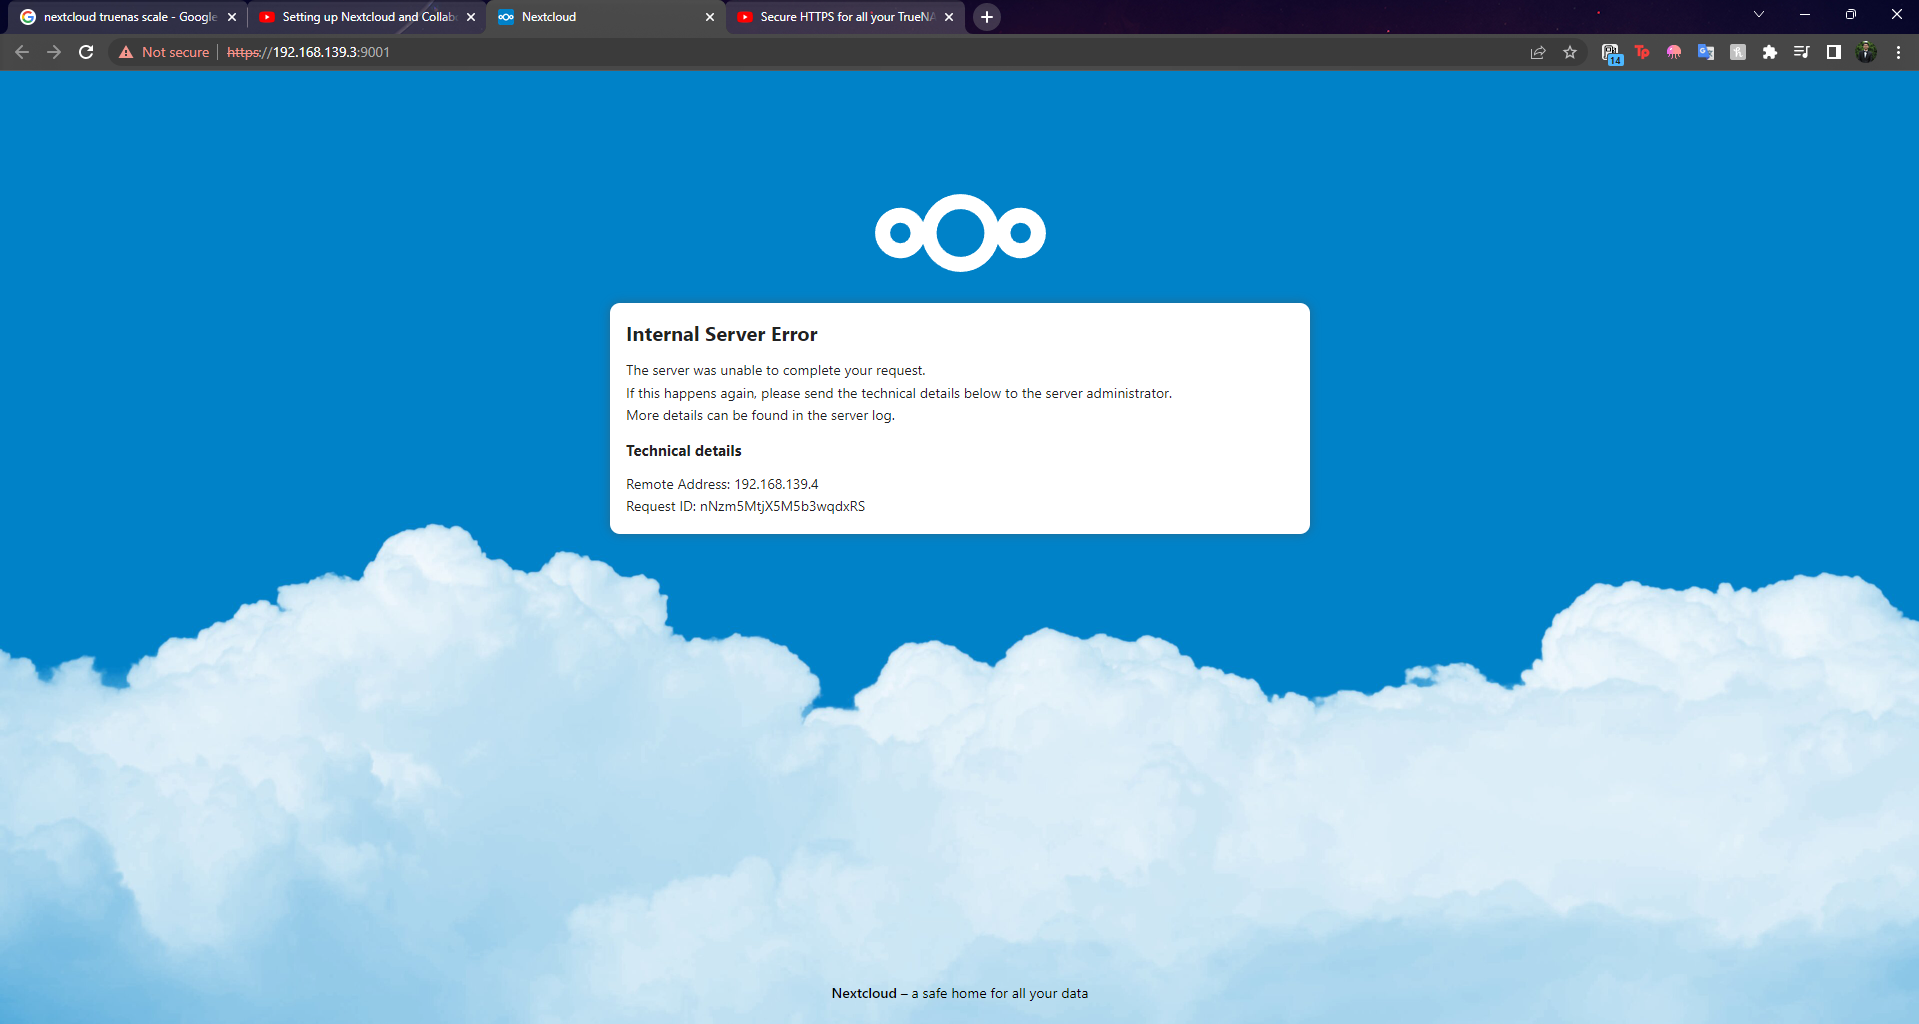Open the tab search dropdown chevron
The height and width of the screenshot is (1024, 1919).
[x=1759, y=15]
